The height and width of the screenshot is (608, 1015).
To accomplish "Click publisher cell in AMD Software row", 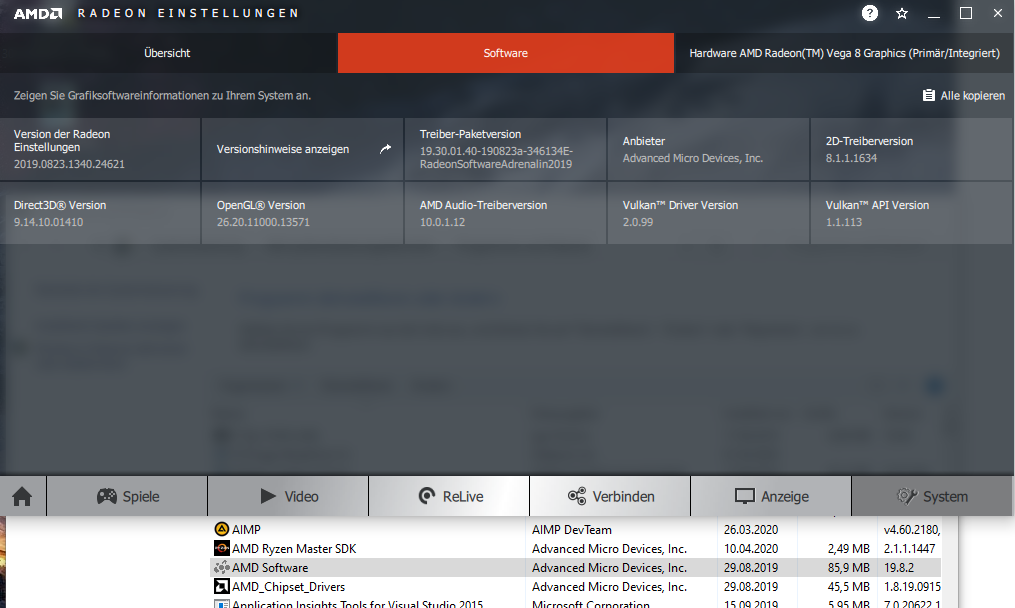I will 609,567.
